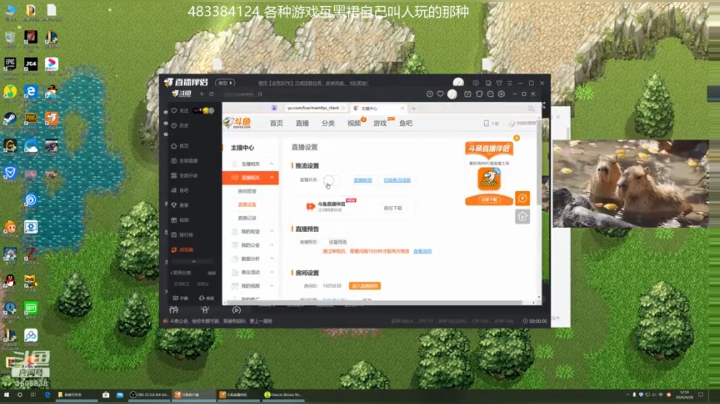Click the download button in 斗鱼直播伴侣 ad
The image size is (720, 404).
pyautogui.click(x=489, y=200)
